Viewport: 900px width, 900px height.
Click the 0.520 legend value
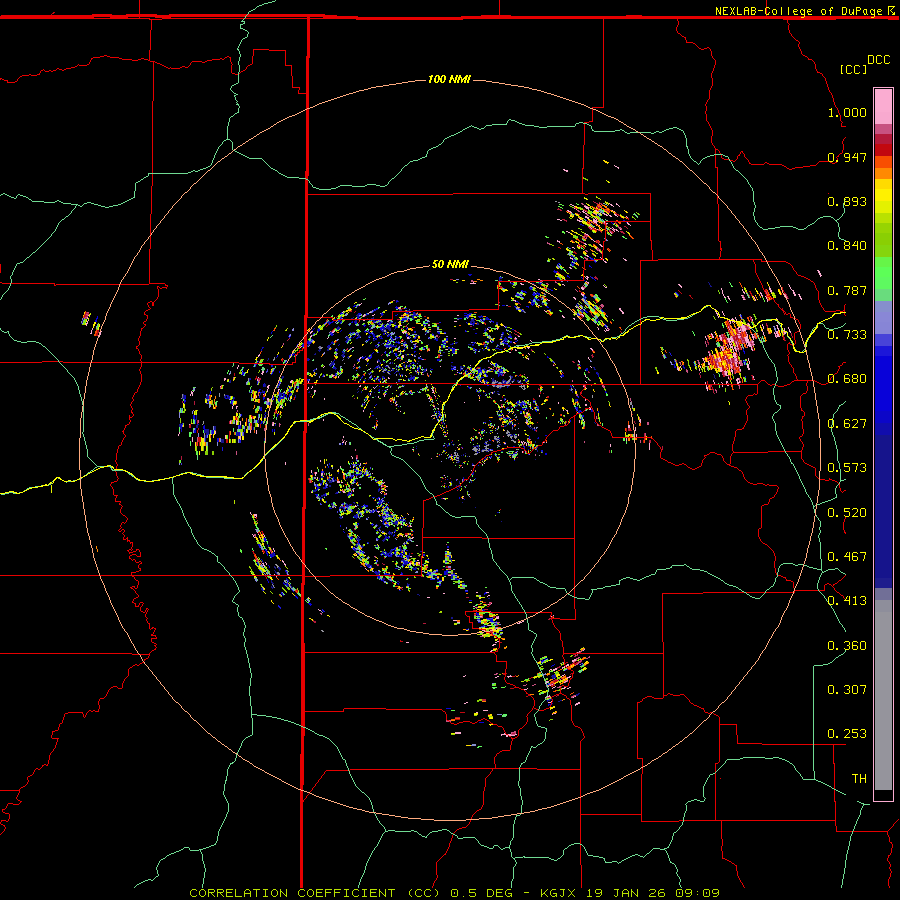[x=847, y=513]
